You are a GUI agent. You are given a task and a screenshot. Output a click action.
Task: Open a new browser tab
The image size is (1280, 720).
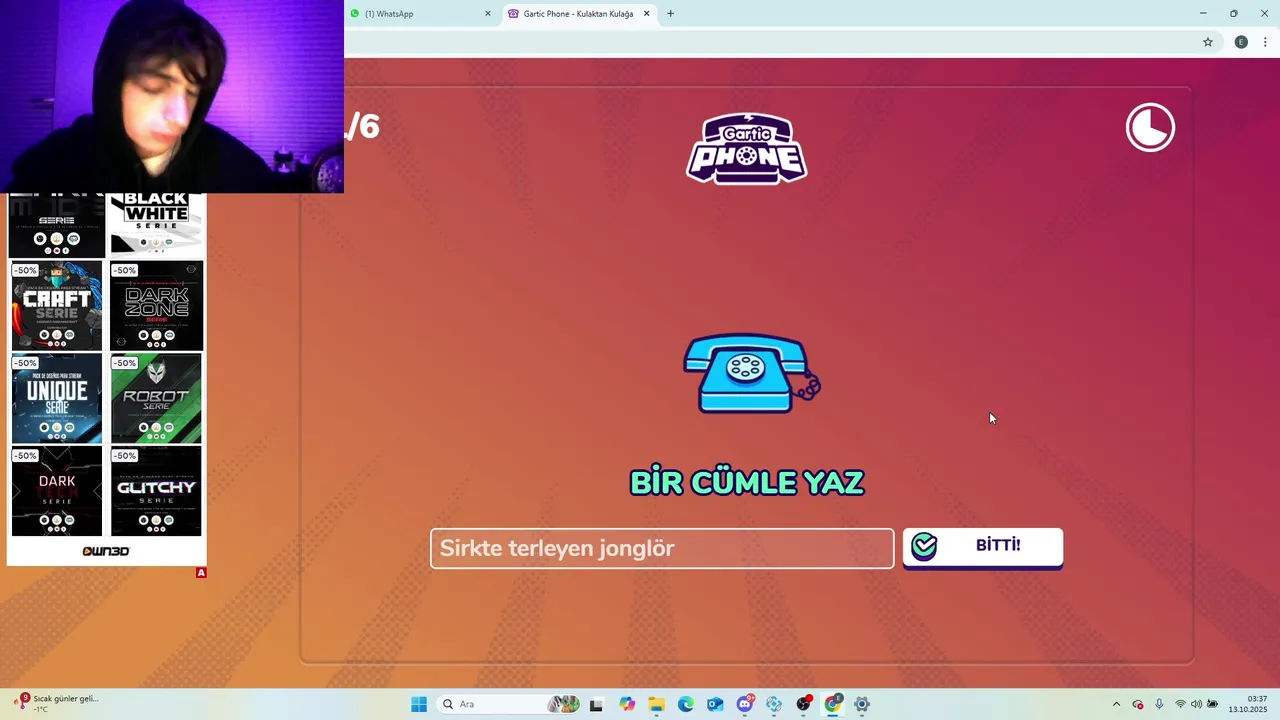pyautogui.click(x=670, y=14)
